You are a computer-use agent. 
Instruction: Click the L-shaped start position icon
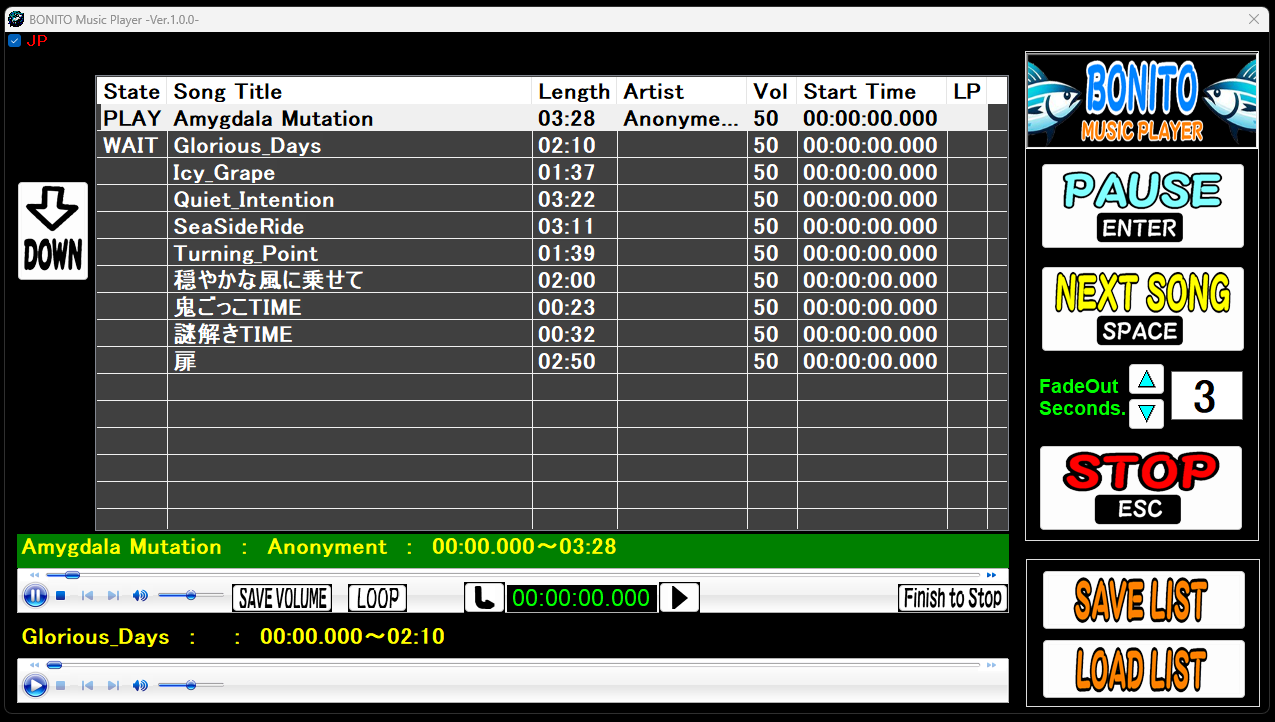[484, 598]
